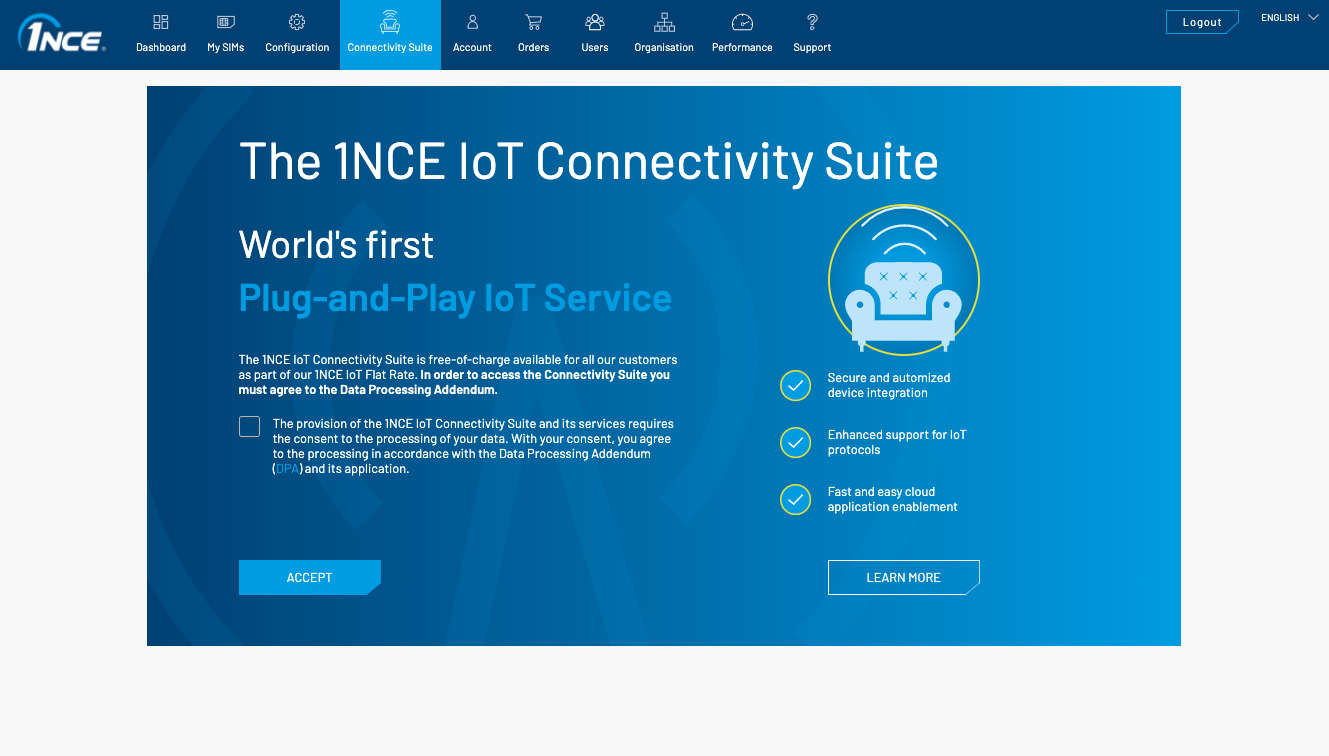The image size is (1329, 756).
Task: Click the Performance gauge icon
Action: coord(742,22)
